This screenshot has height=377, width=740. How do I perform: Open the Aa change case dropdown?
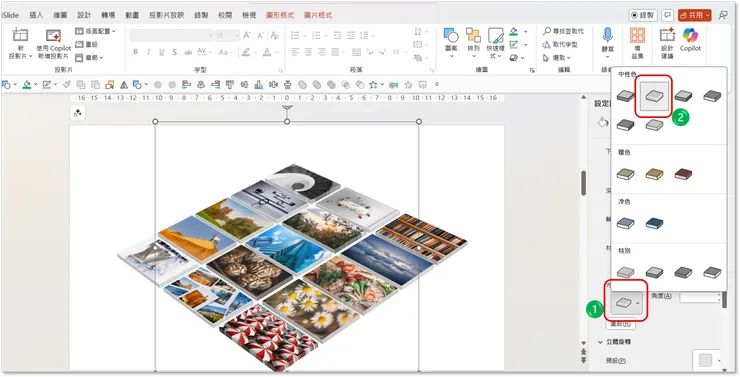(x=226, y=52)
